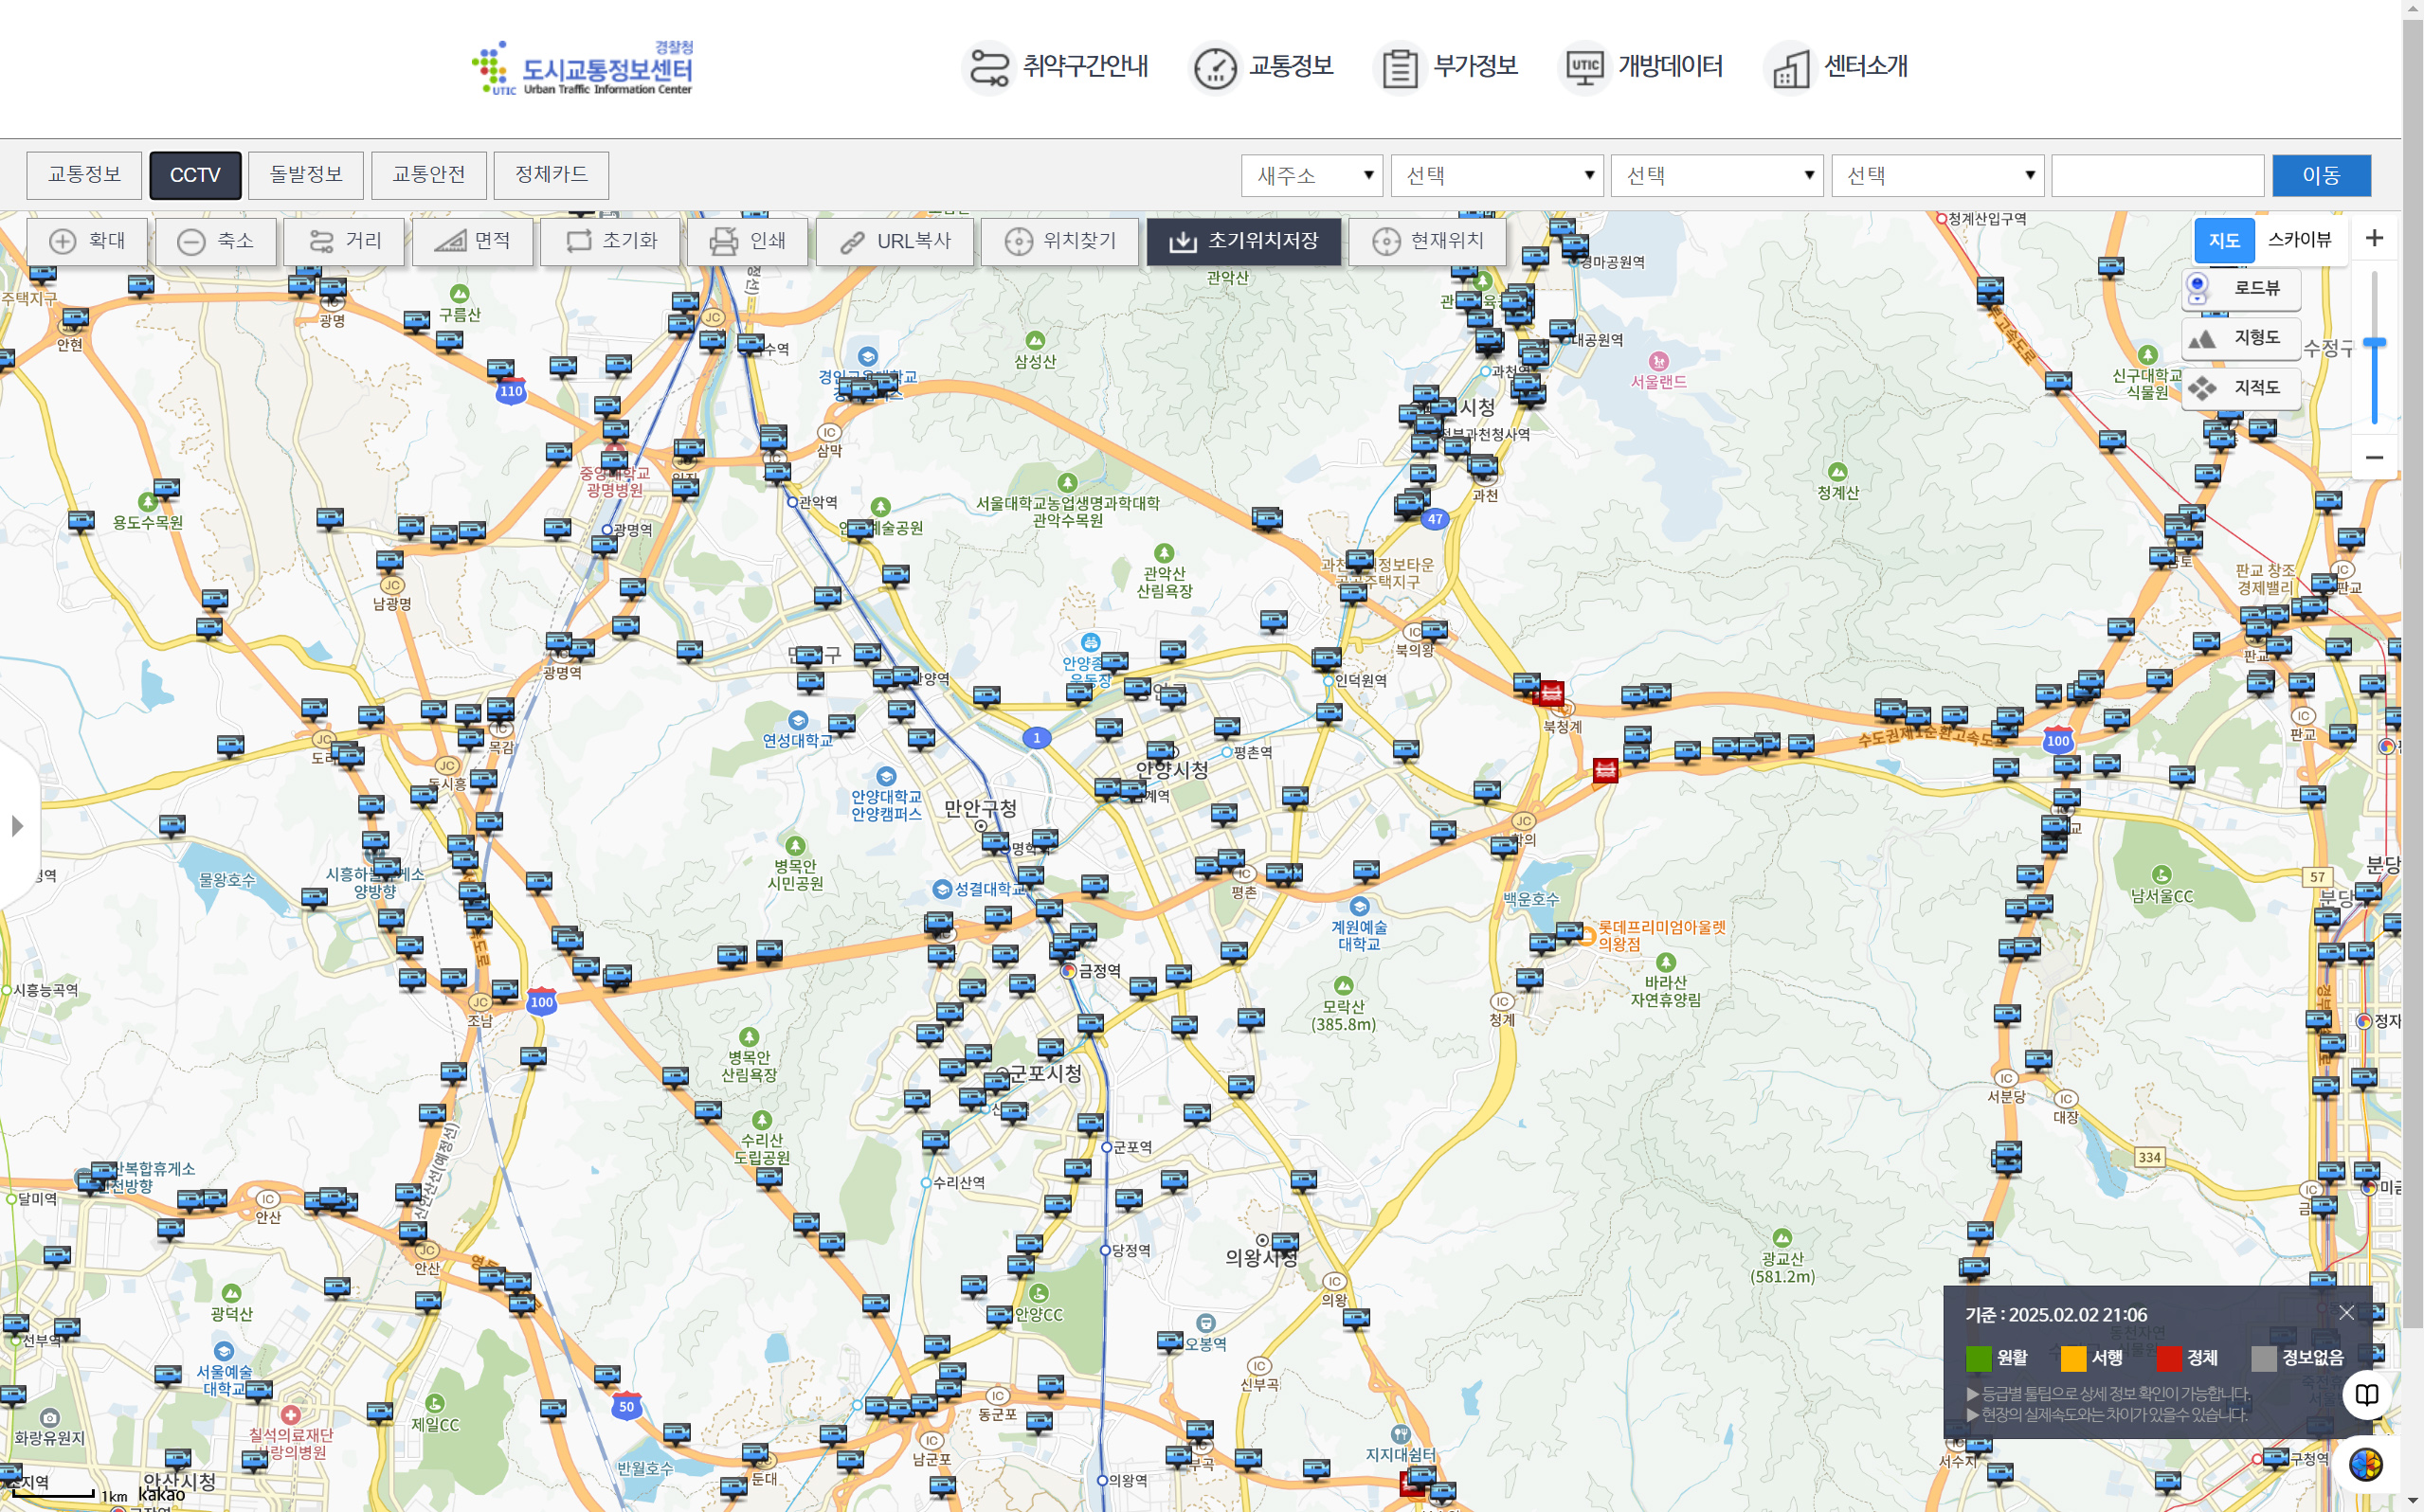Click the blue 이동 button
This screenshot has height=1512, width=2424.
click(2320, 176)
